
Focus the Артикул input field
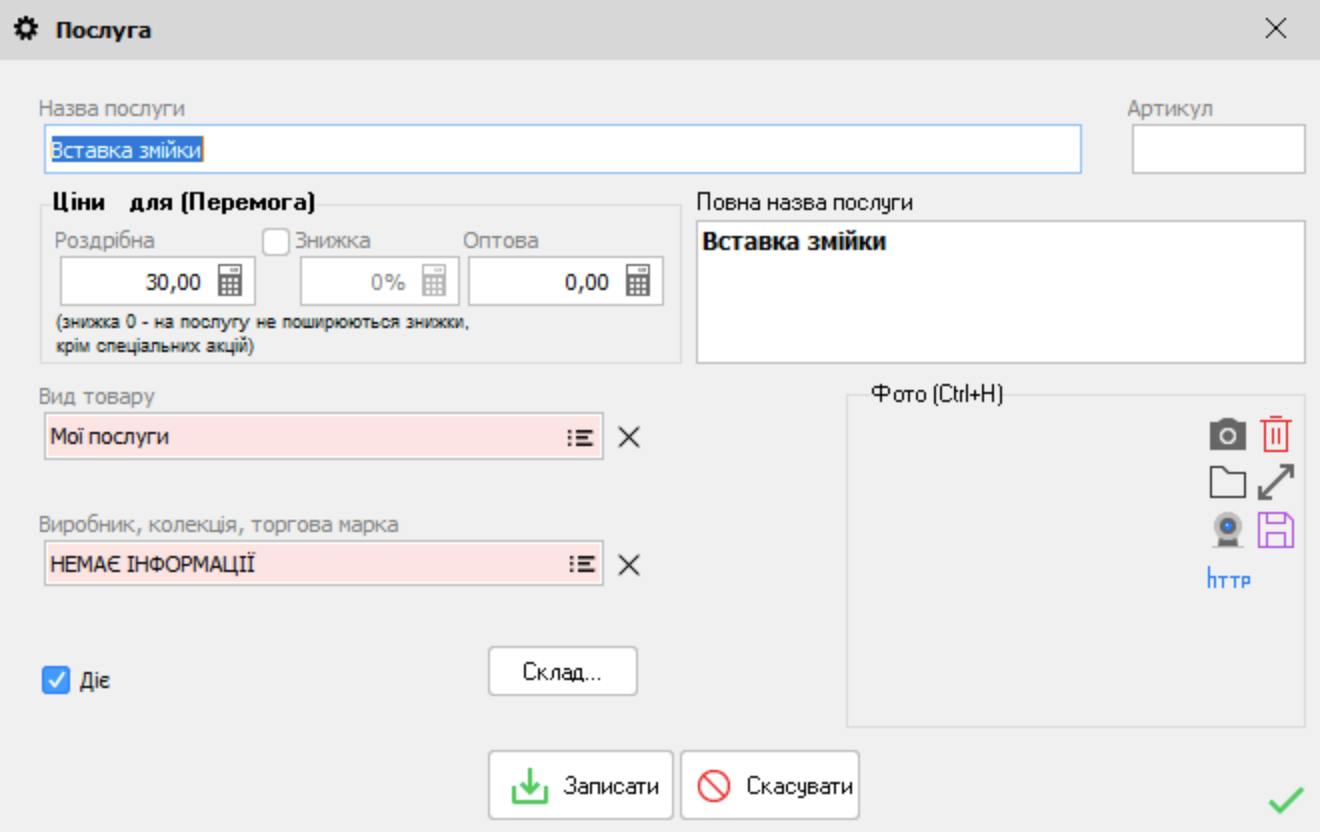click(x=1218, y=149)
